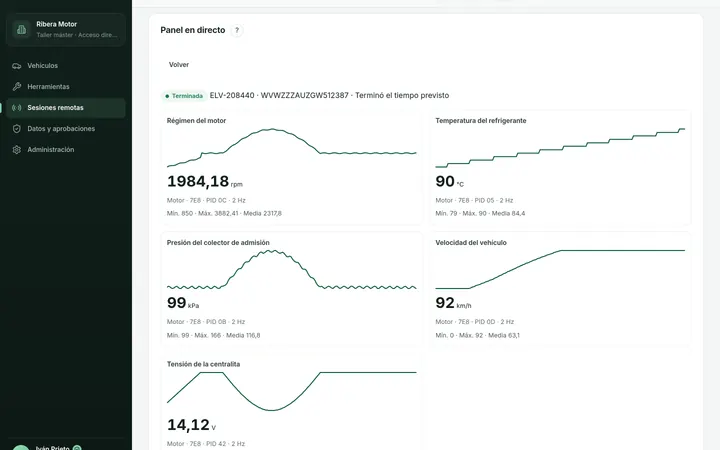Screen dimensions: 720x450
Task: Go to Herramientas
Action: click(66, 86)
